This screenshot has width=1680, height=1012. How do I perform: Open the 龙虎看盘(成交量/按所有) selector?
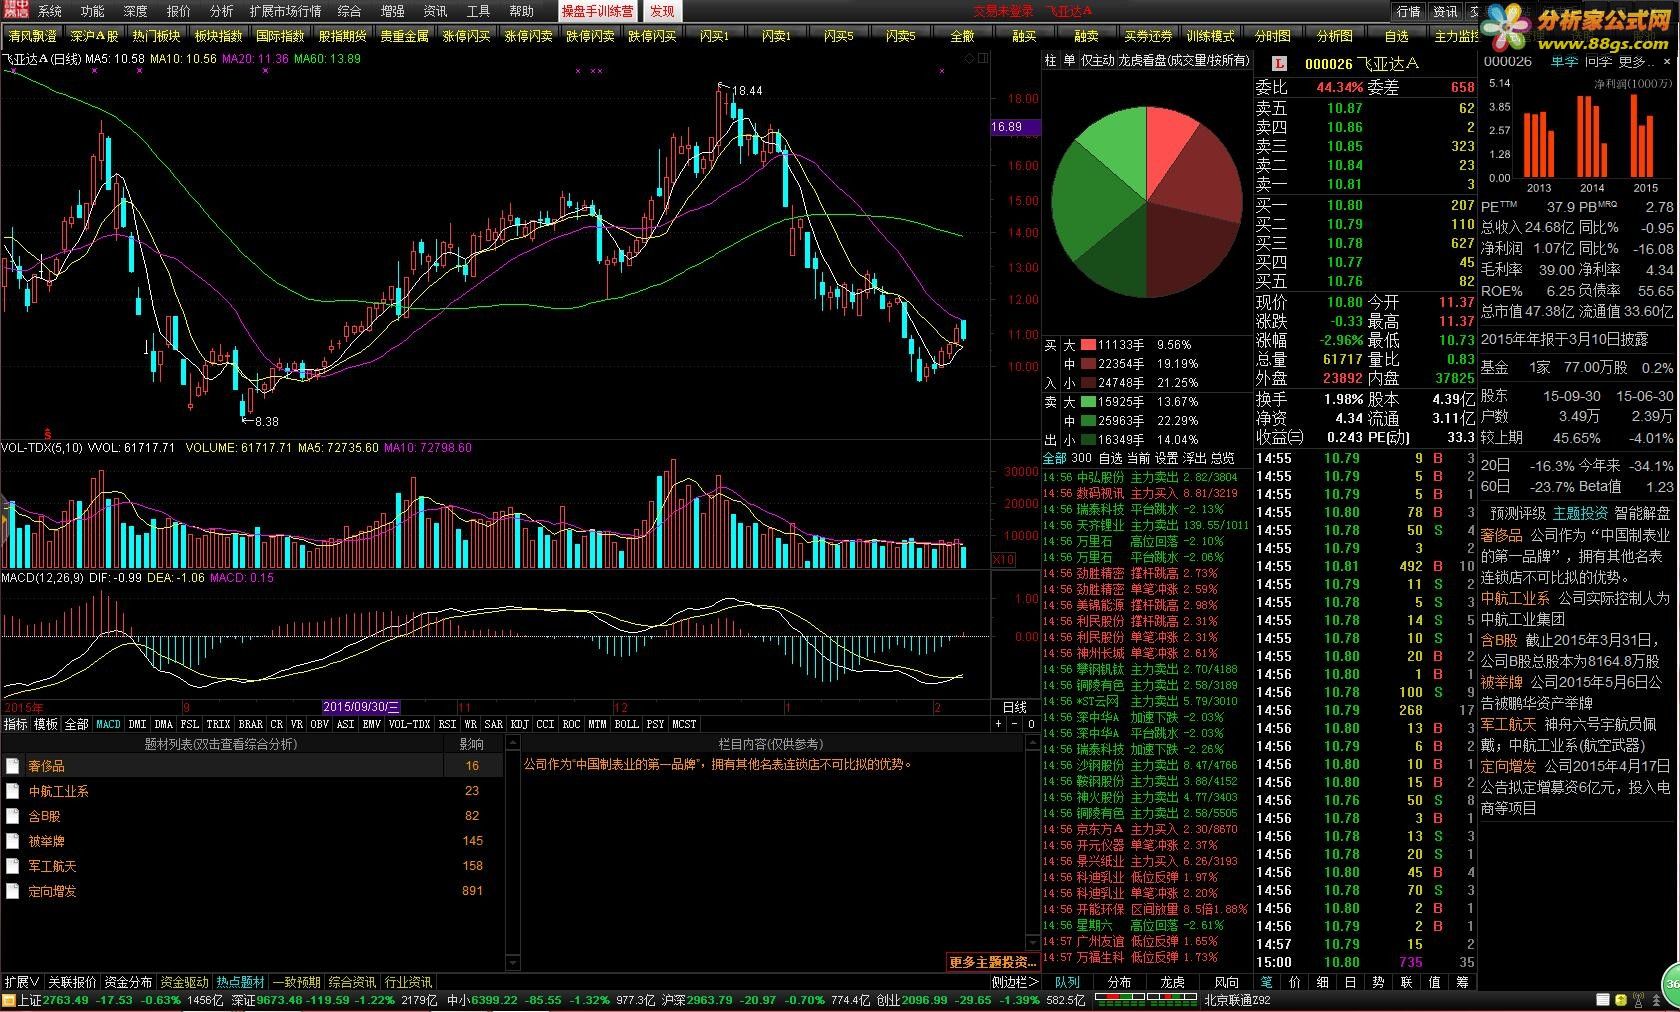click(x=1184, y=61)
